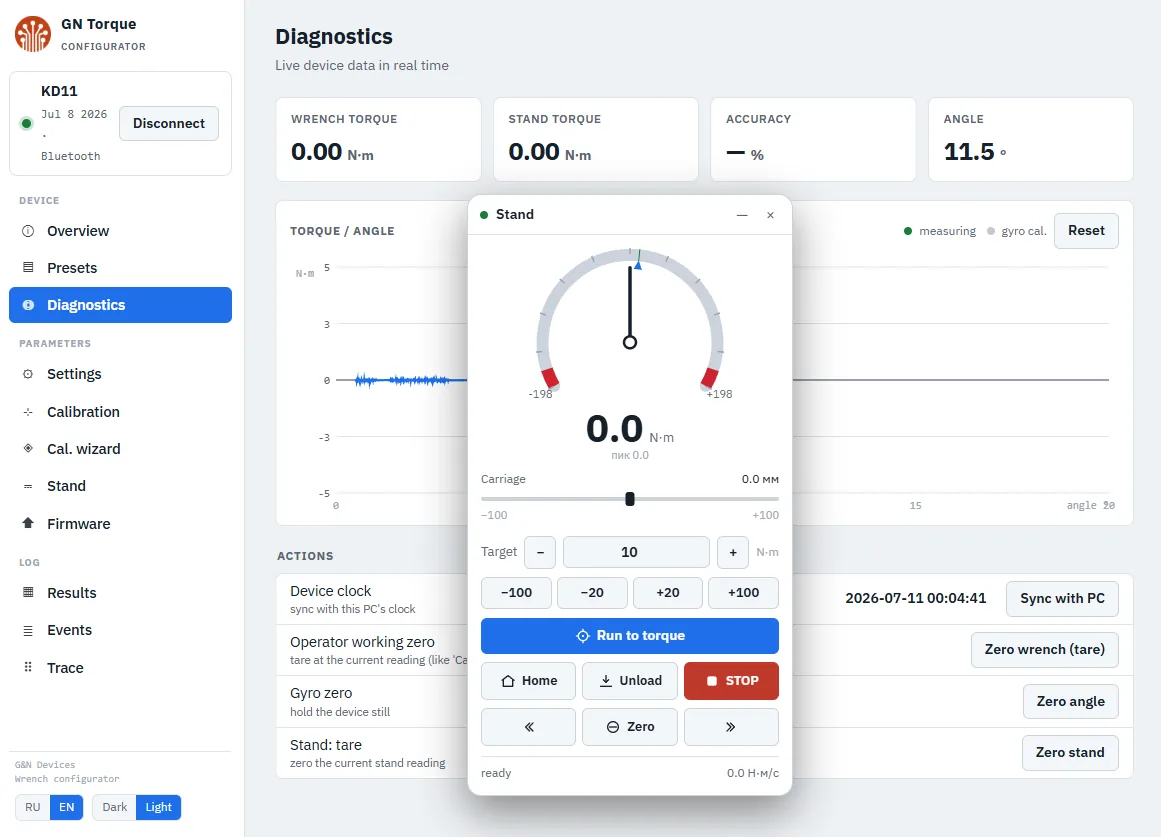Click the house icon on the Home button
Image resolution: width=1161 pixels, height=837 pixels.
coord(508,681)
